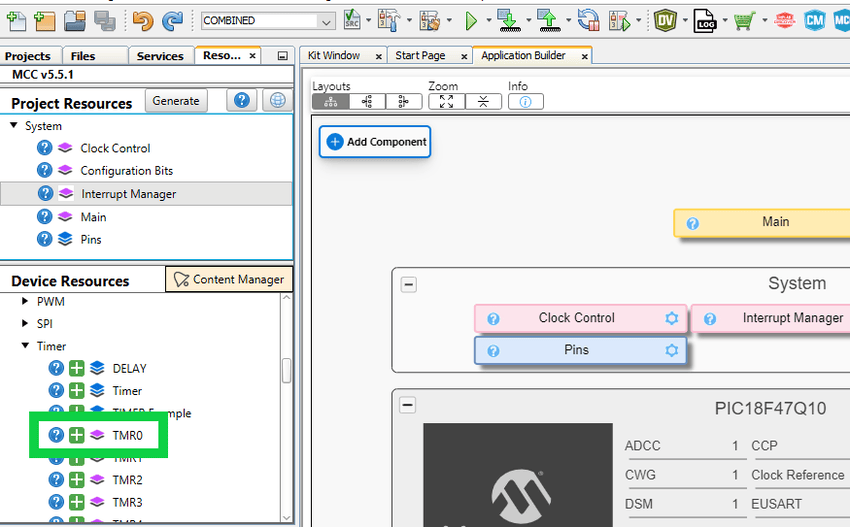Click the gear icon on Pins block
Viewport: 850px width, 527px height.
[672, 350]
